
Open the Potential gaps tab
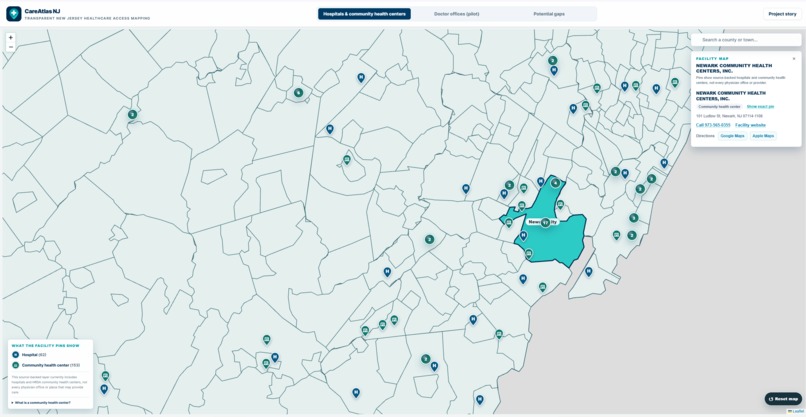tap(549, 14)
